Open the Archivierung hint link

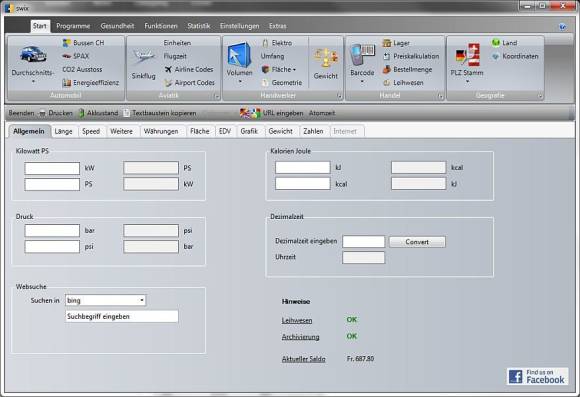coord(300,337)
